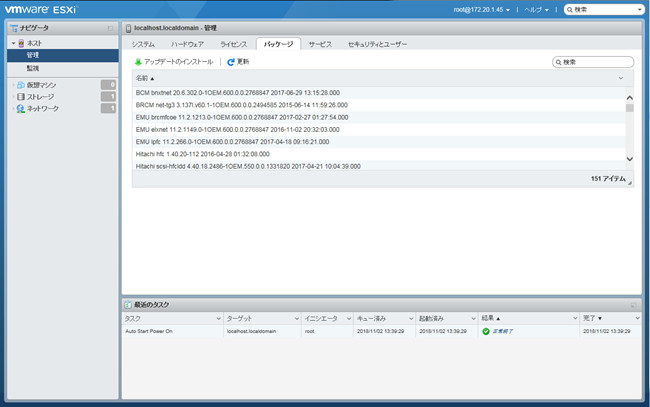Switch to the Hardware tab
The height and width of the screenshot is (407, 650).
coord(187,44)
